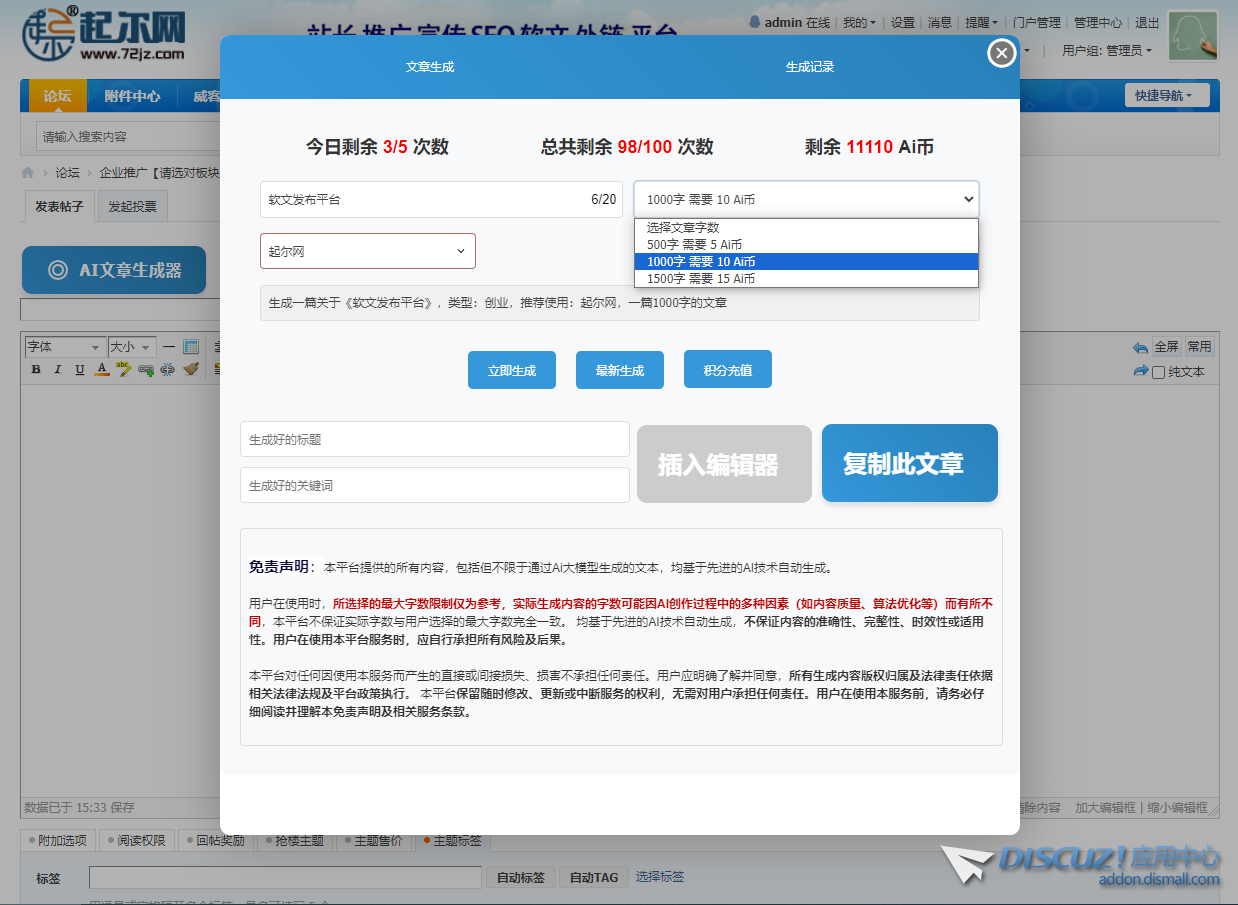The height and width of the screenshot is (905, 1238).
Task: Click the Bold formatting icon
Action: point(36,369)
